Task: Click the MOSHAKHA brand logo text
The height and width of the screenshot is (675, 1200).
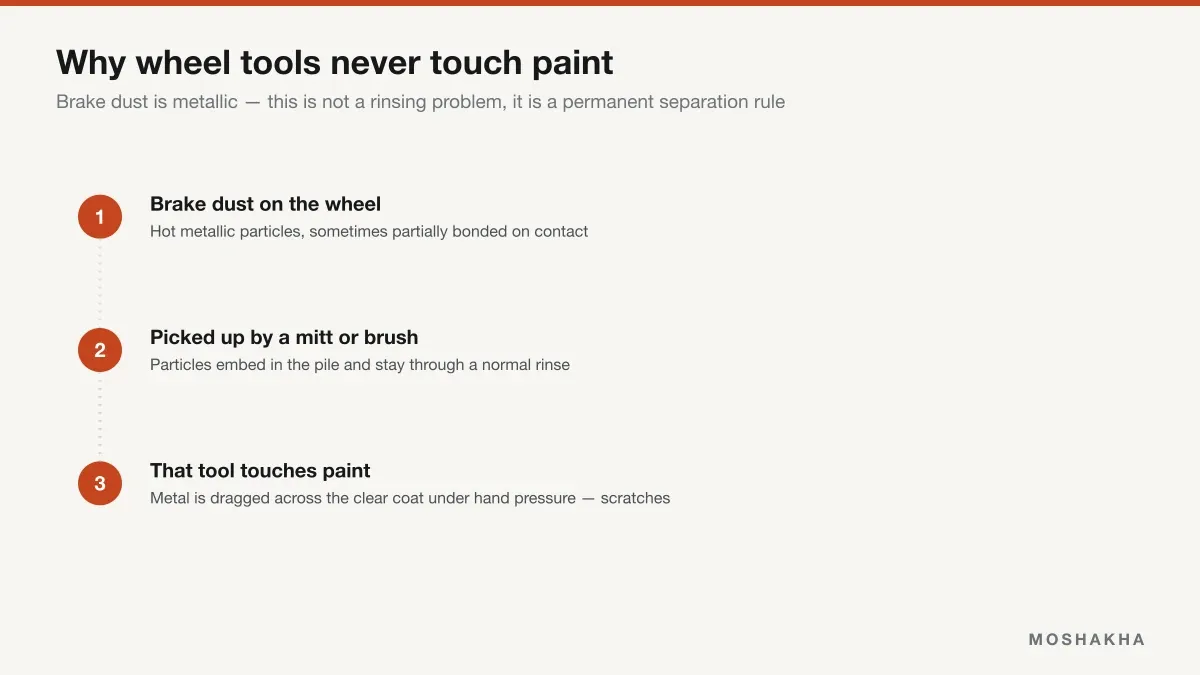Action: pos(1087,640)
